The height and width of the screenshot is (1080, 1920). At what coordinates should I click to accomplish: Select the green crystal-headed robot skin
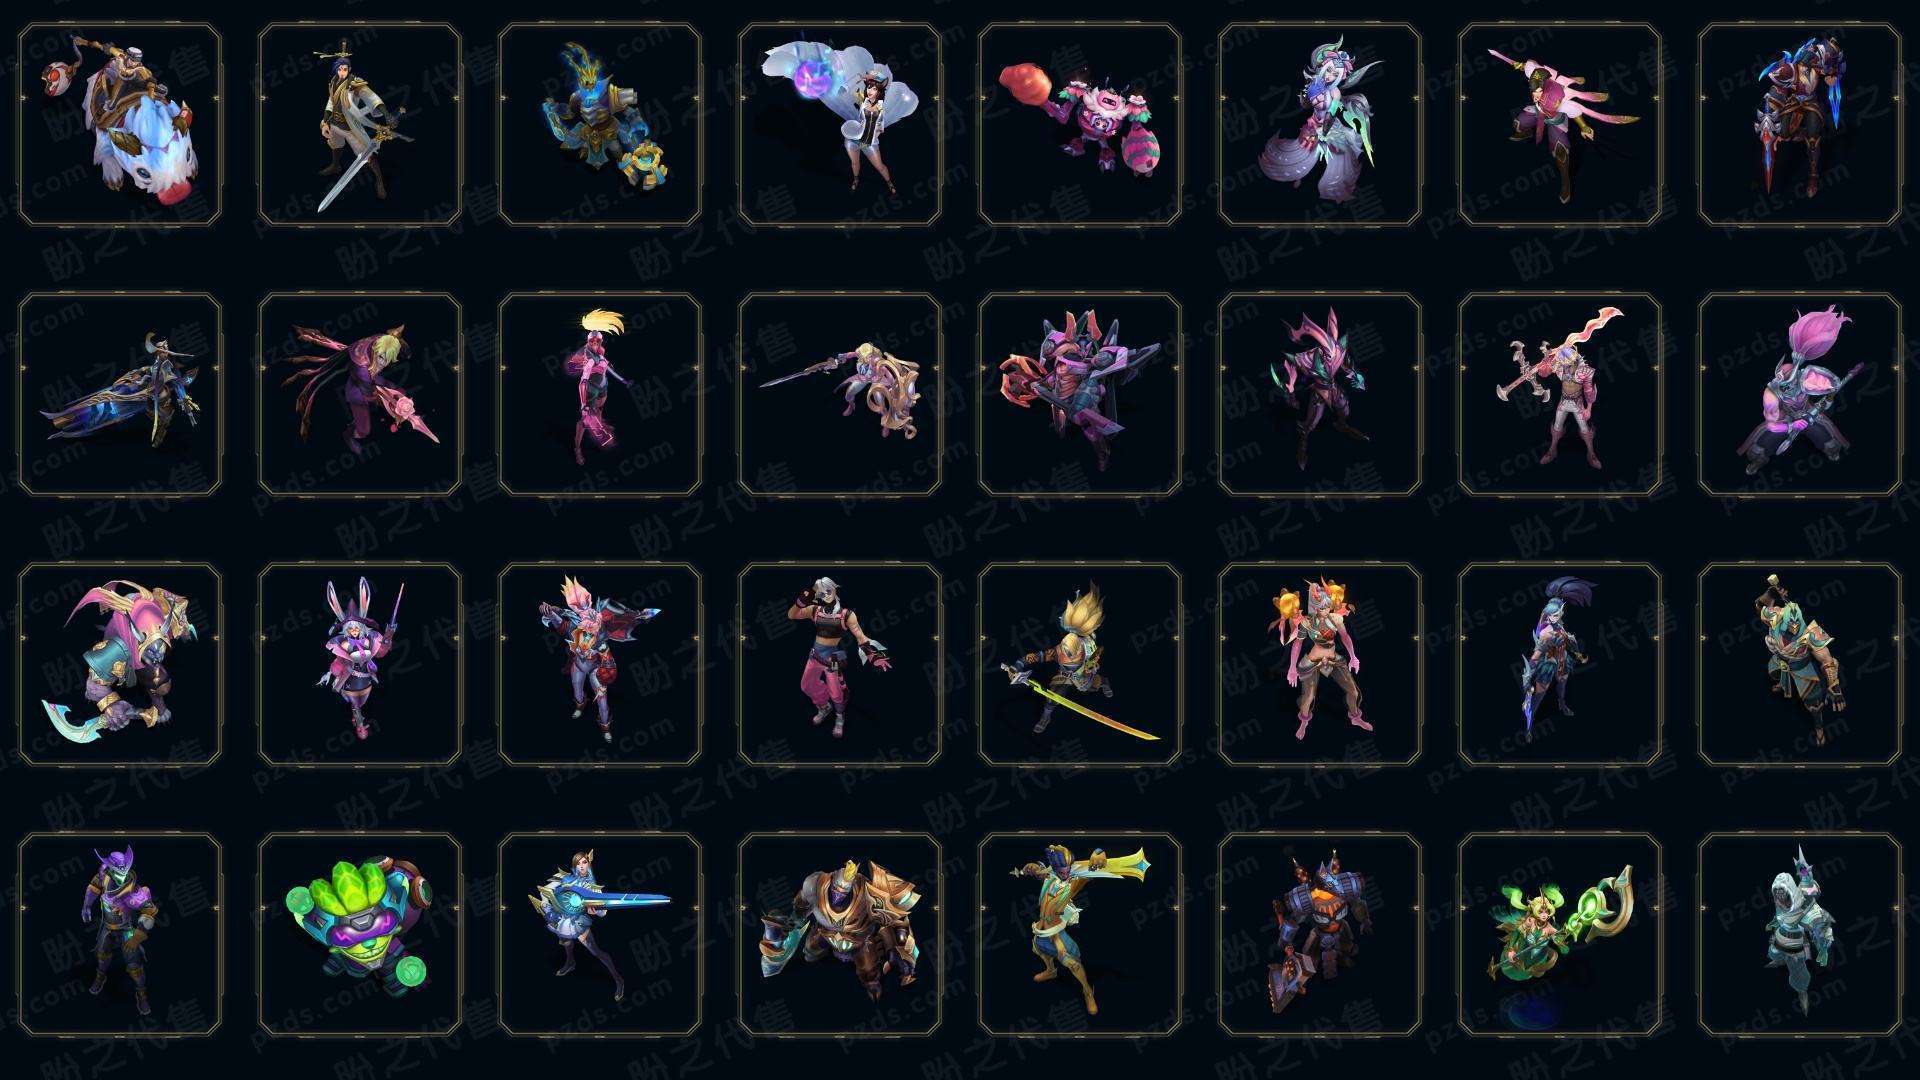point(360,934)
